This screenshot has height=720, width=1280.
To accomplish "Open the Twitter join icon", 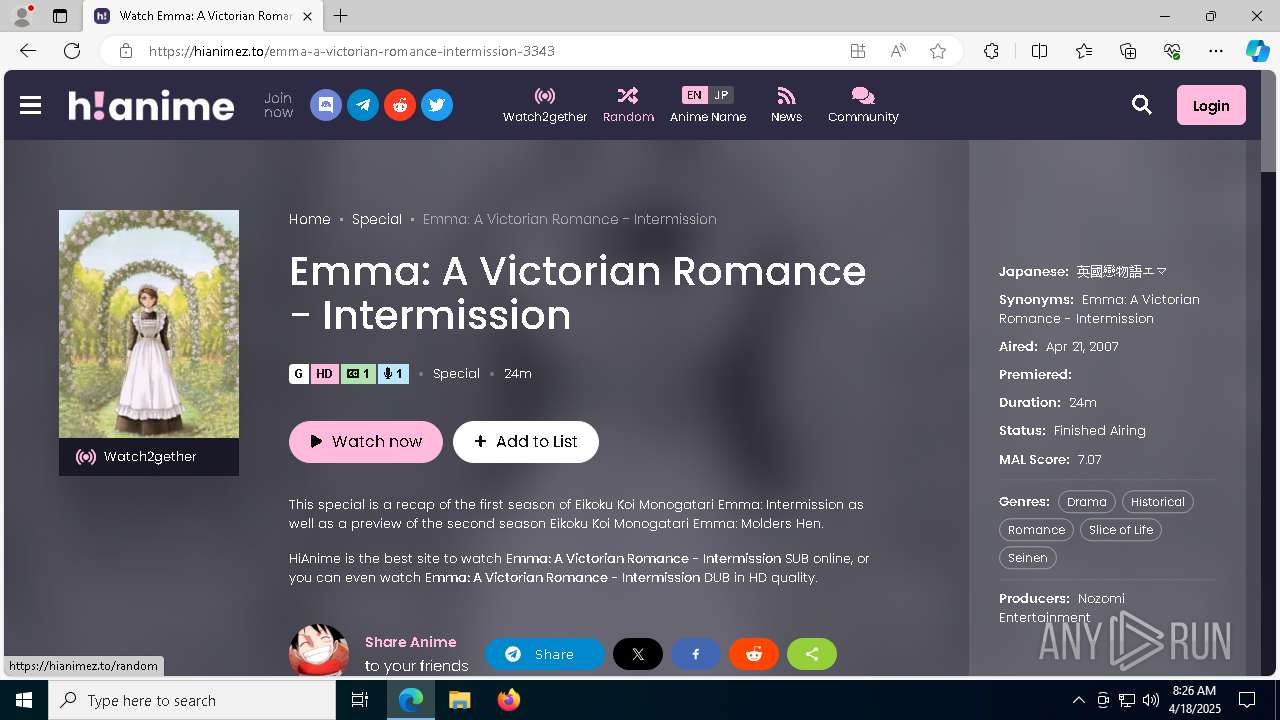I will pyautogui.click(x=437, y=105).
